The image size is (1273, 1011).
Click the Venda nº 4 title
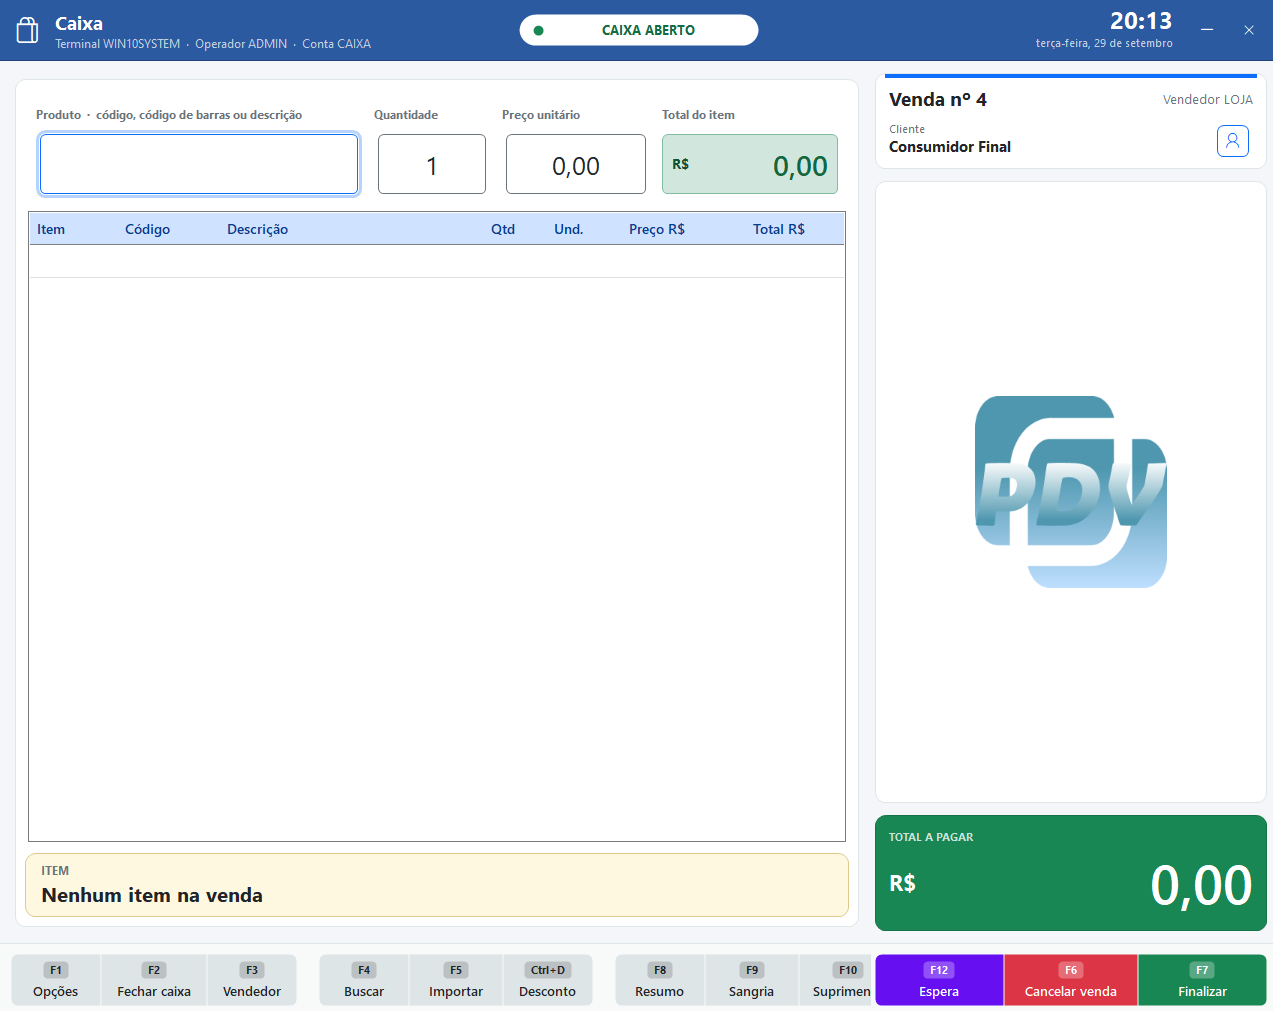coord(938,100)
